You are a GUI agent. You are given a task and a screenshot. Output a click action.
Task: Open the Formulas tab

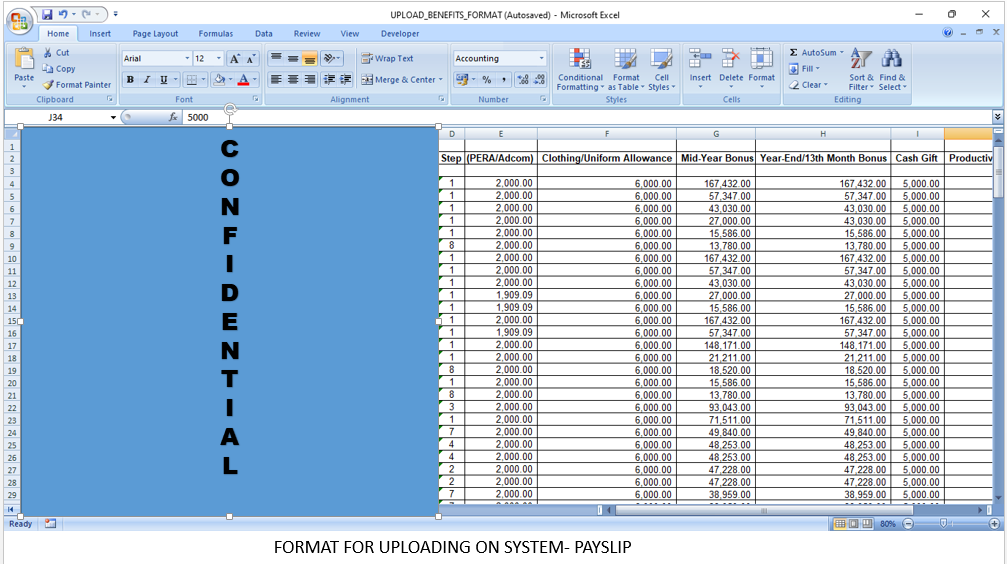(216, 33)
